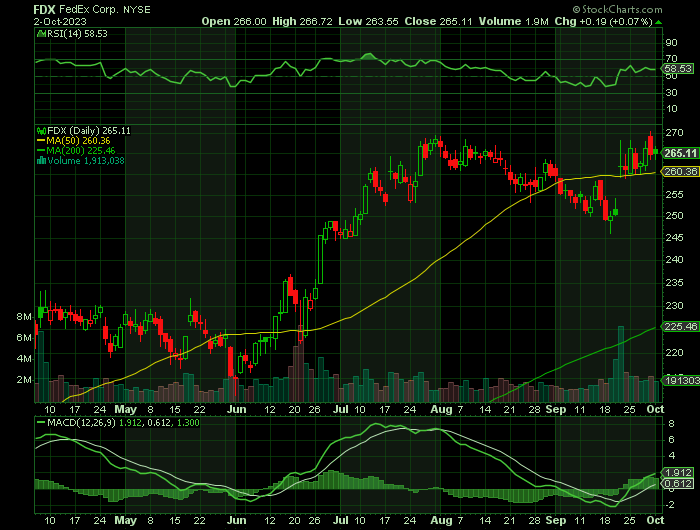Click the Chg +0.19 (+0.07%) value
This screenshot has width=700, height=530.
604,21
